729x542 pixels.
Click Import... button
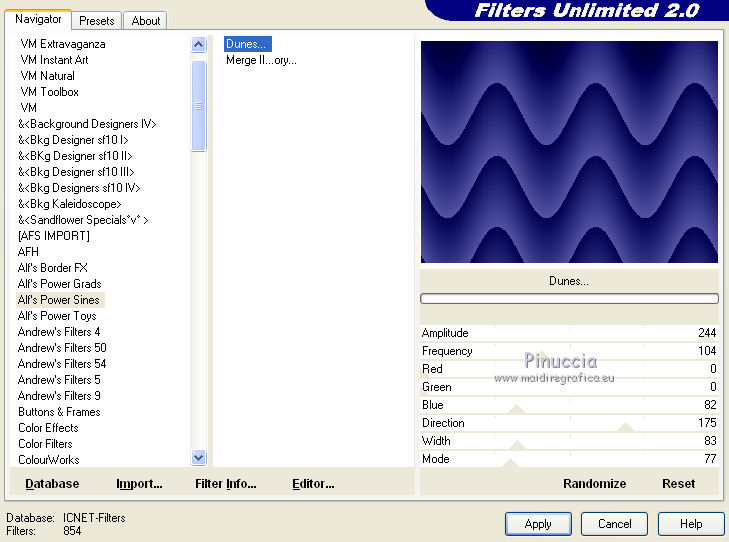pyautogui.click(x=139, y=483)
